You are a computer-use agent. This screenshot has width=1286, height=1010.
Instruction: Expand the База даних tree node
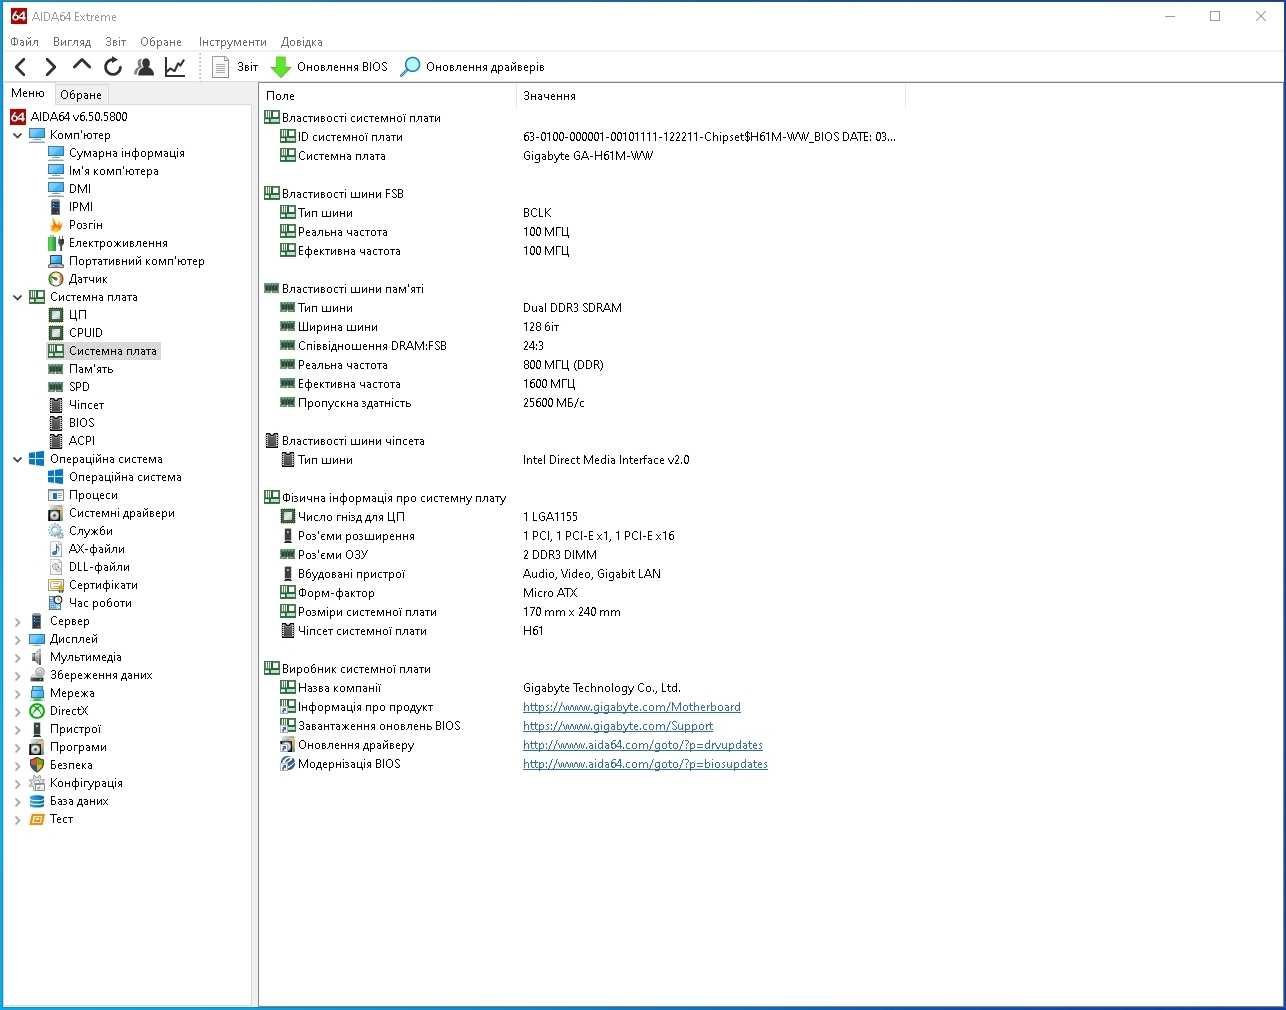click(17, 801)
